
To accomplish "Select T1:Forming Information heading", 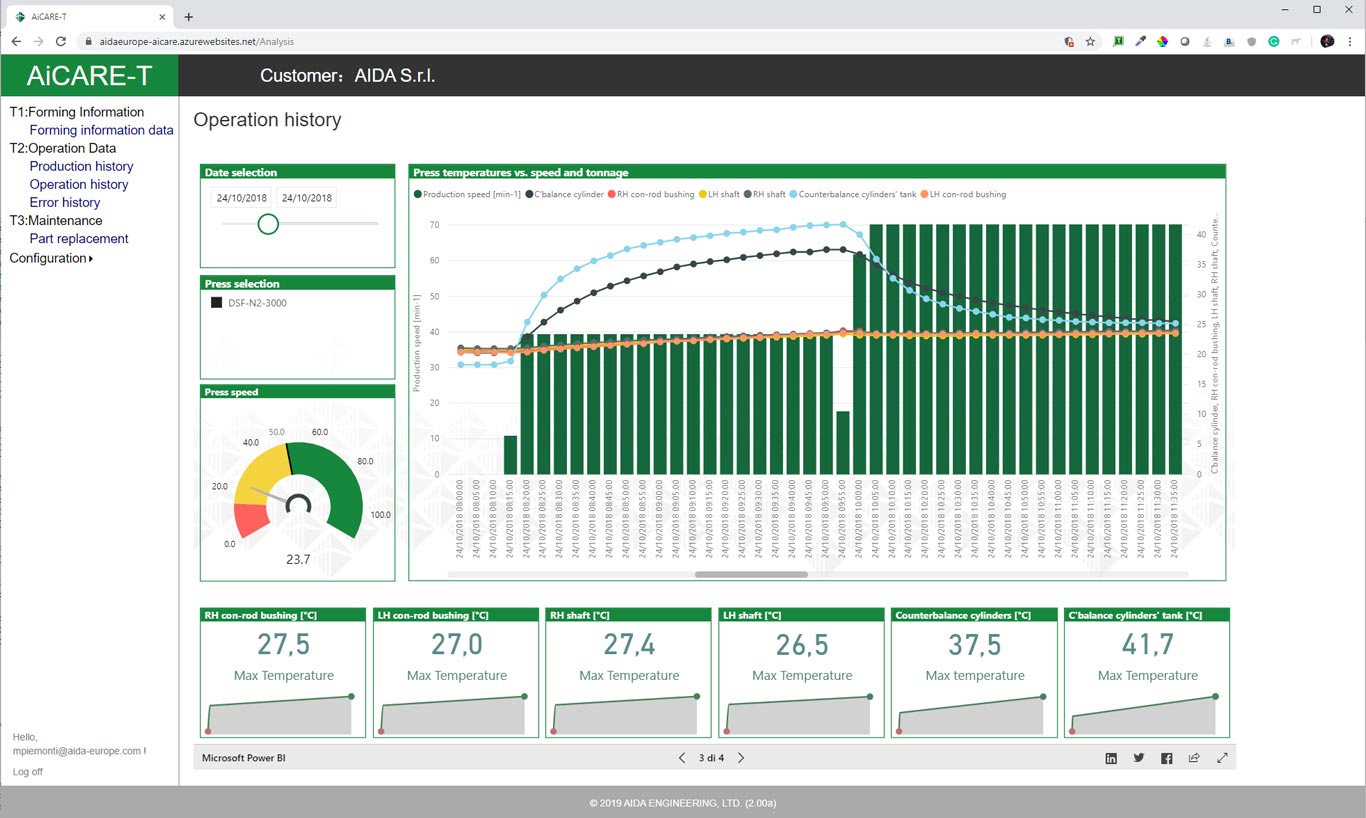I will point(77,112).
